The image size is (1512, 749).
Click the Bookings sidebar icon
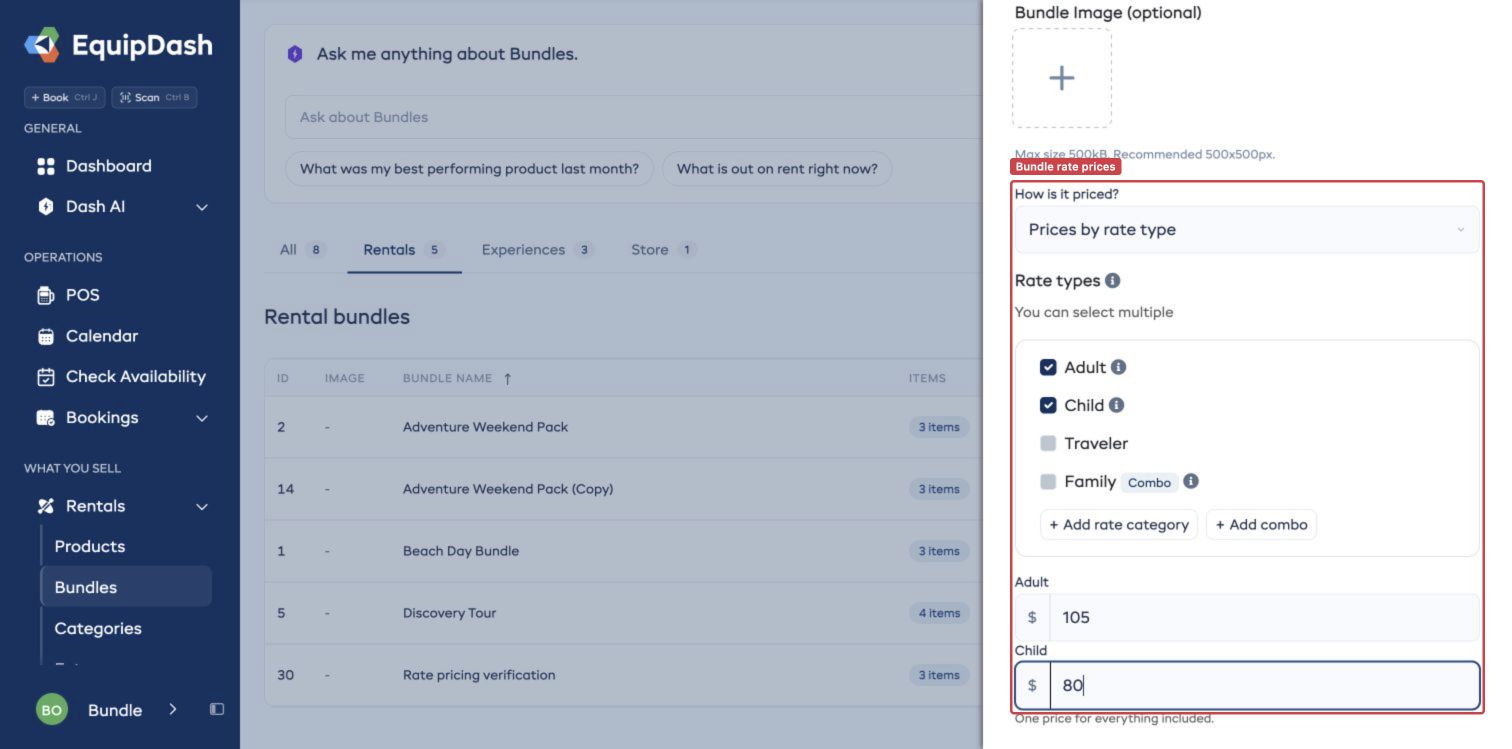(x=46, y=418)
